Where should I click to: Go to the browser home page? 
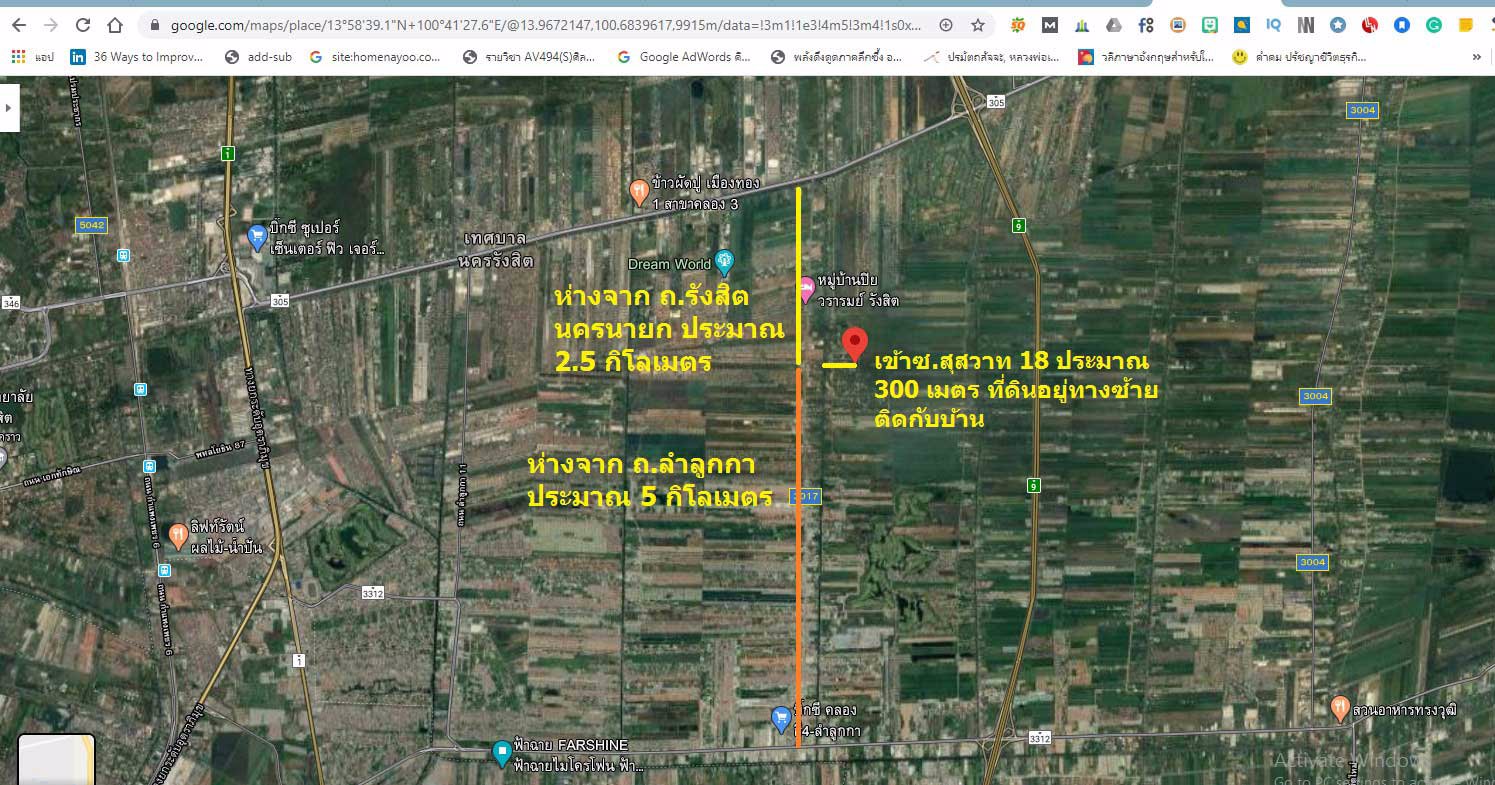pyautogui.click(x=115, y=25)
